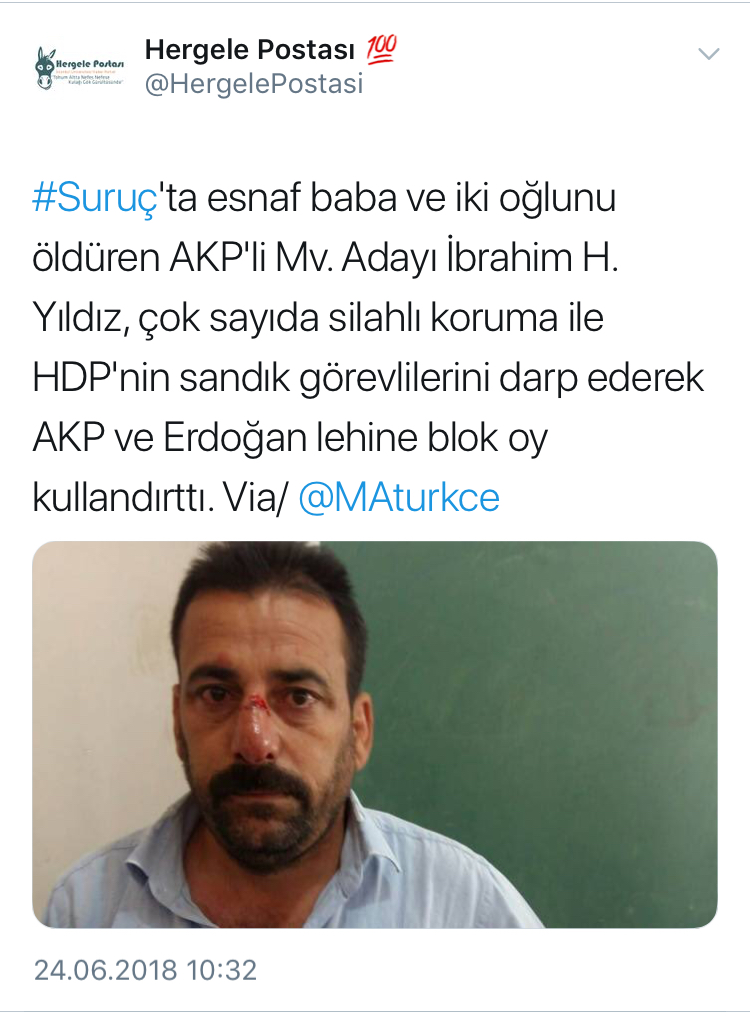Viewport: 750px width, 1017px height.
Task: Click the word 'kullandırttı' in the tweet
Action: point(123,498)
